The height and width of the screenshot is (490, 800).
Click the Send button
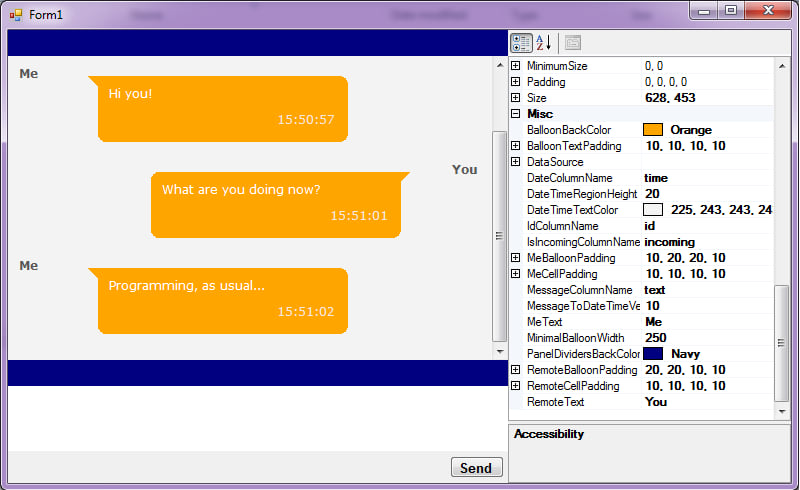tap(477, 468)
